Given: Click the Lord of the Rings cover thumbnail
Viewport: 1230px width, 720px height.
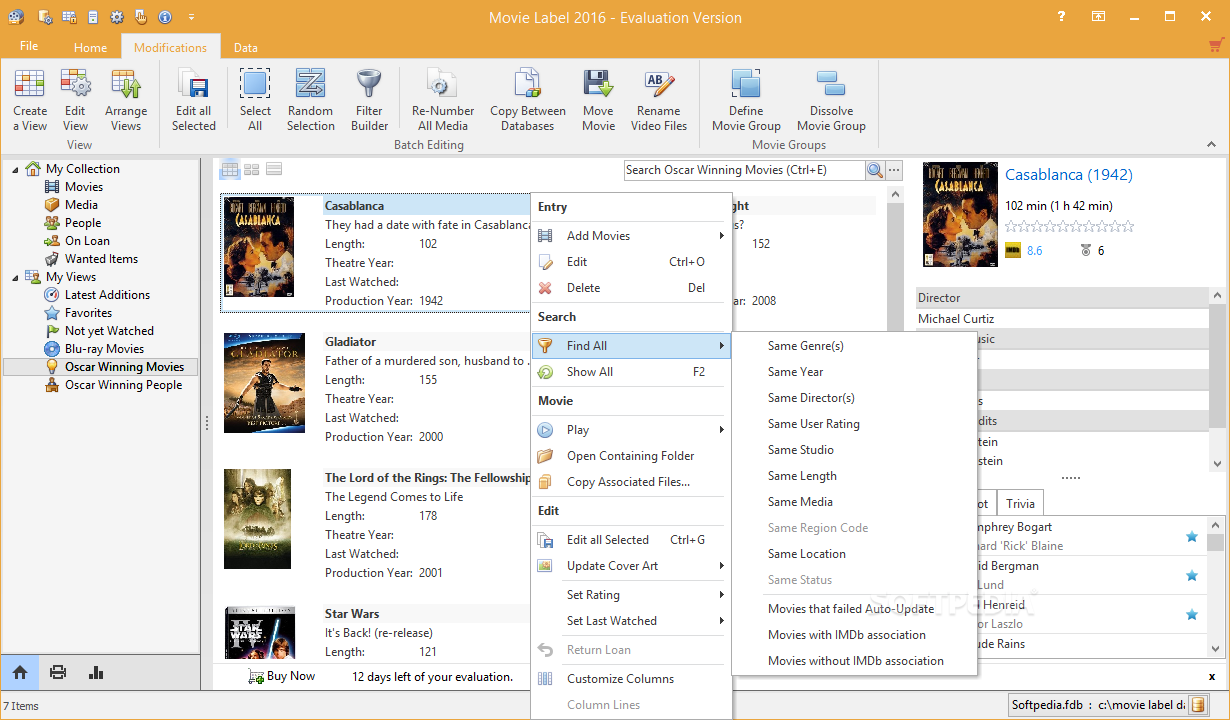Looking at the screenshot, I should [x=257, y=519].
